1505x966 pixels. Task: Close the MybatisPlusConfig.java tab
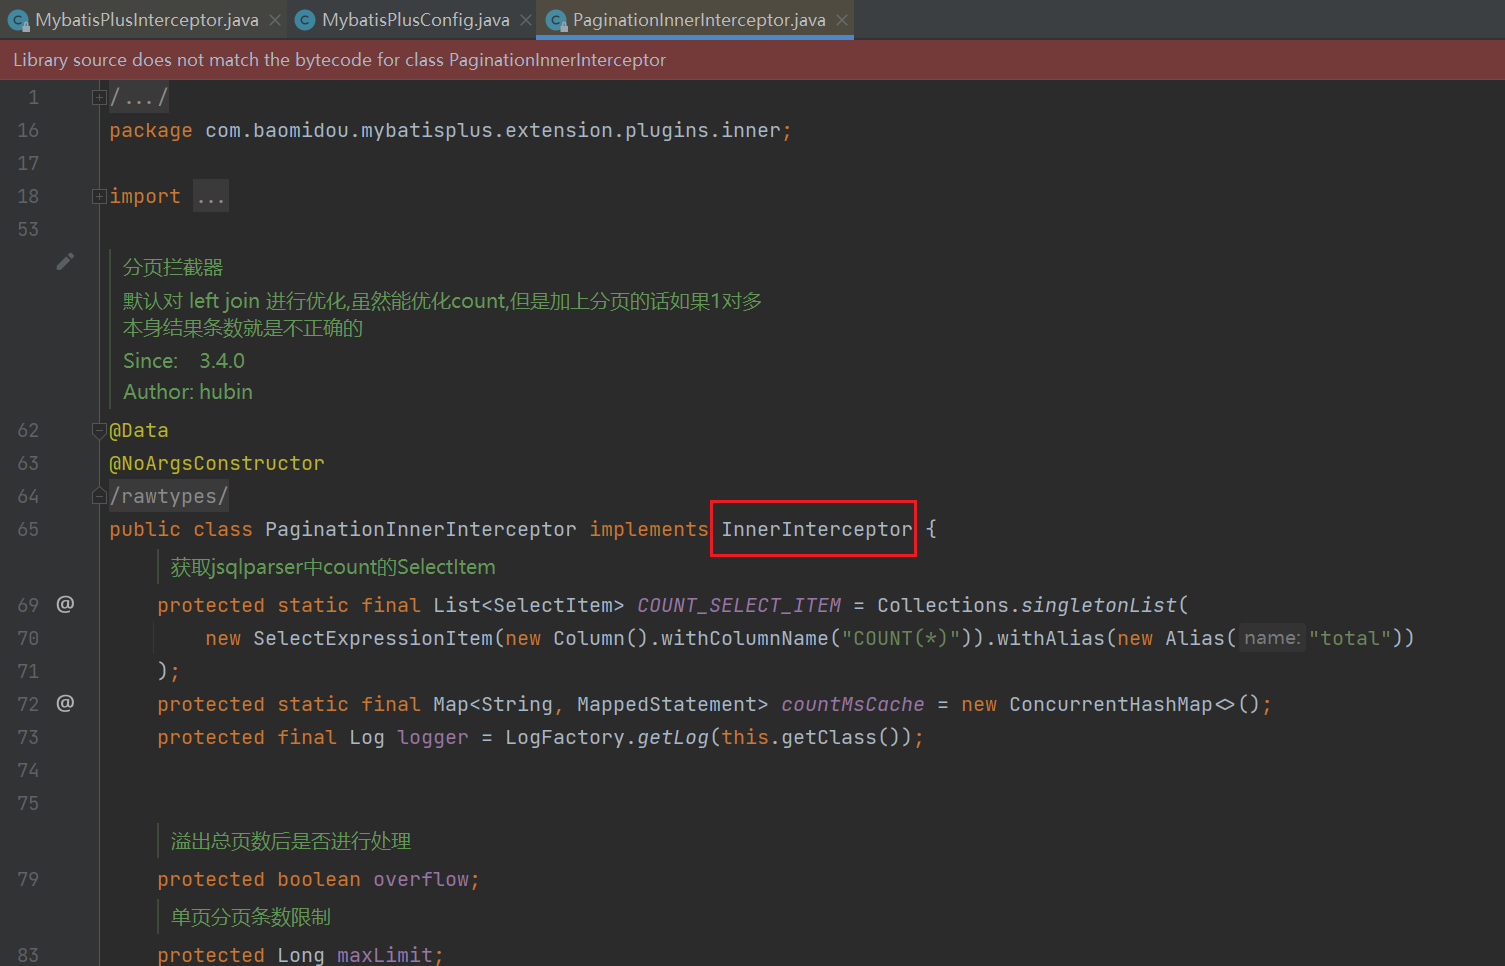pos(526,20)
